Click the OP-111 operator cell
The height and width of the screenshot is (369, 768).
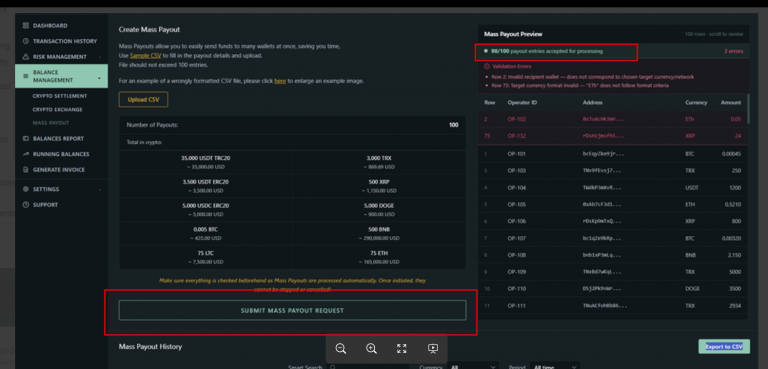(516, 306)
